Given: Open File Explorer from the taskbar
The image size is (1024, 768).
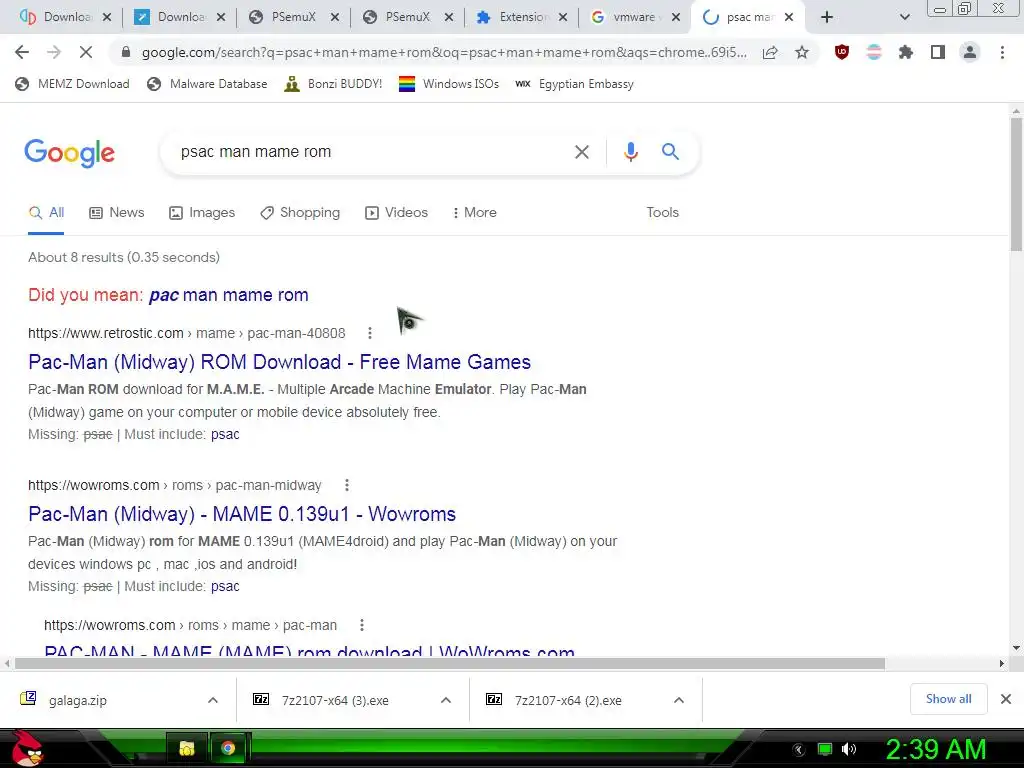Looking at the screenshot, I should [187, 748].
